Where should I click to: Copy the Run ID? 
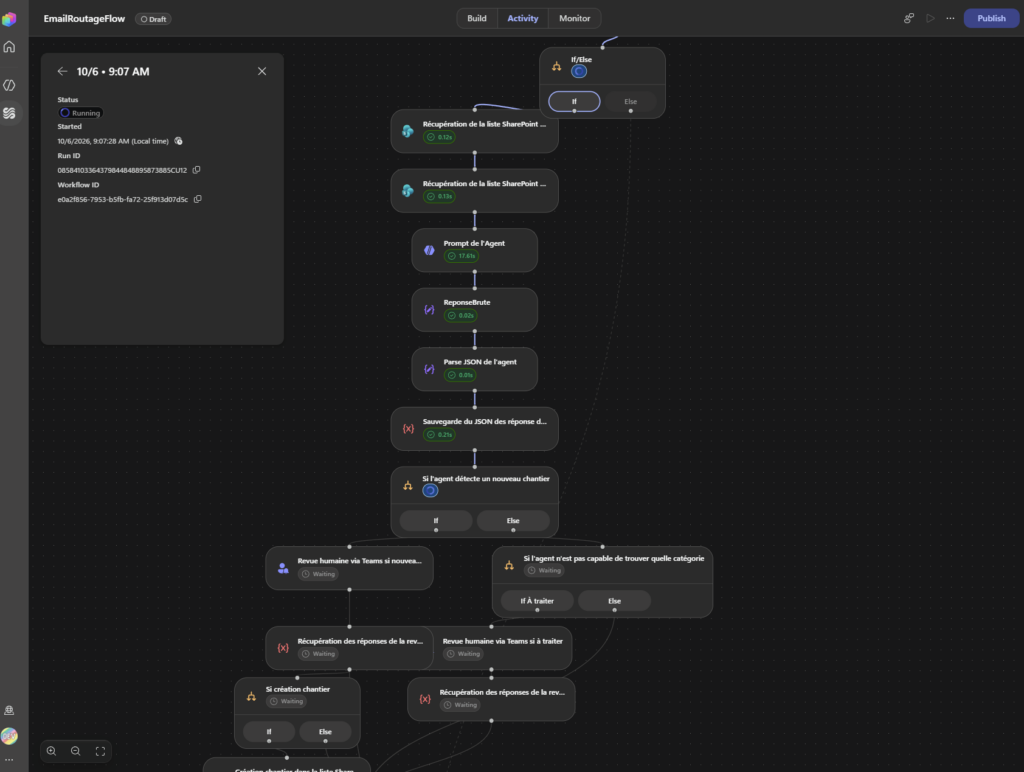[196, 170]
